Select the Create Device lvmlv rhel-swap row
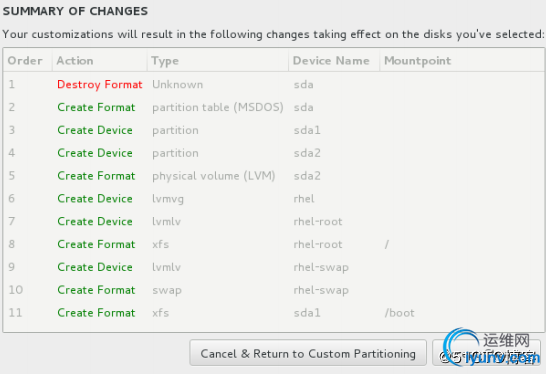 273,267
